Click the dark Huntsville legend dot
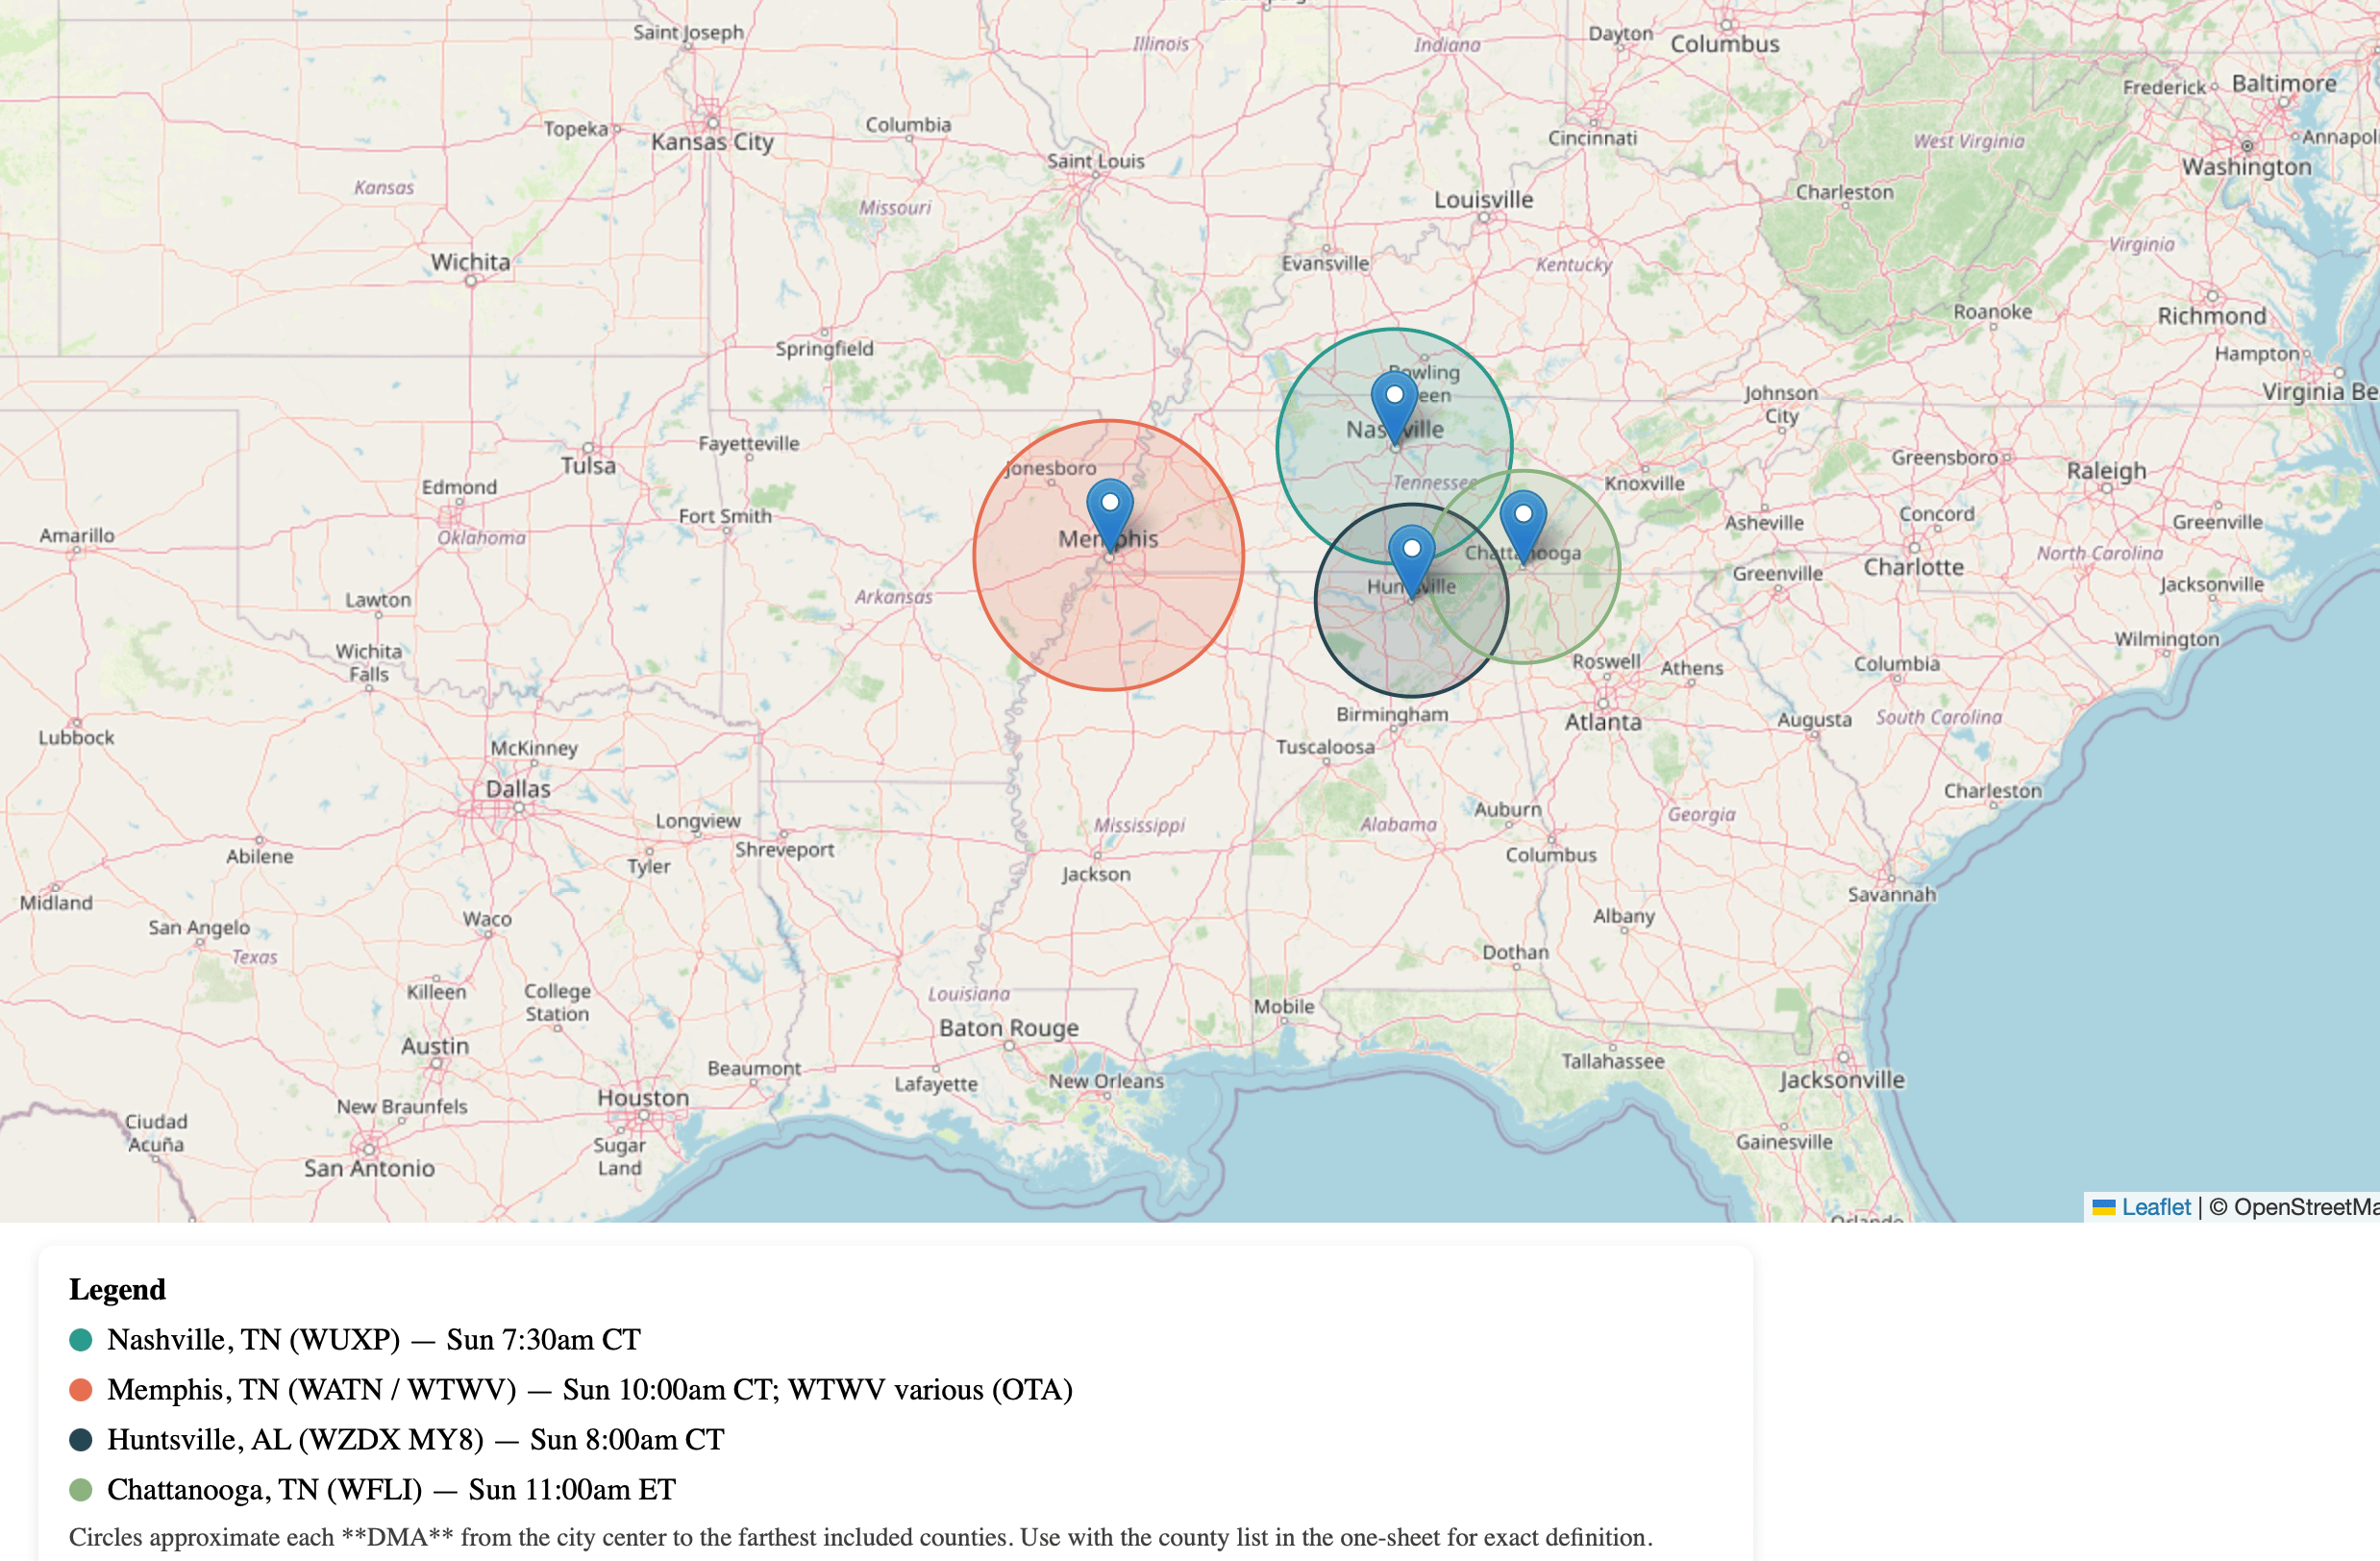This screenshot has height=1561, width=2380. pos(81,1440)
